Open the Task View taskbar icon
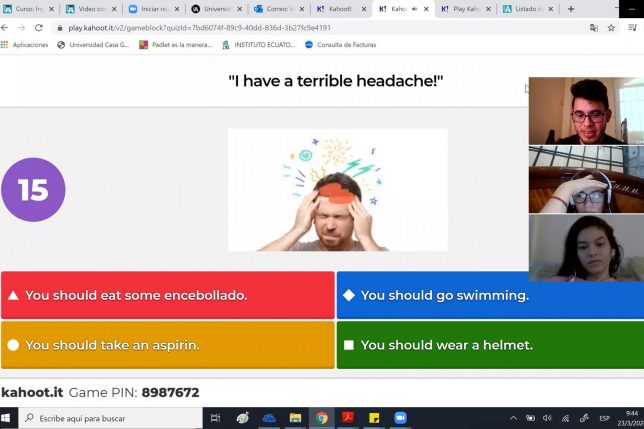The height and width of the screenshot is (429, 644). click(x=218, y=418)
